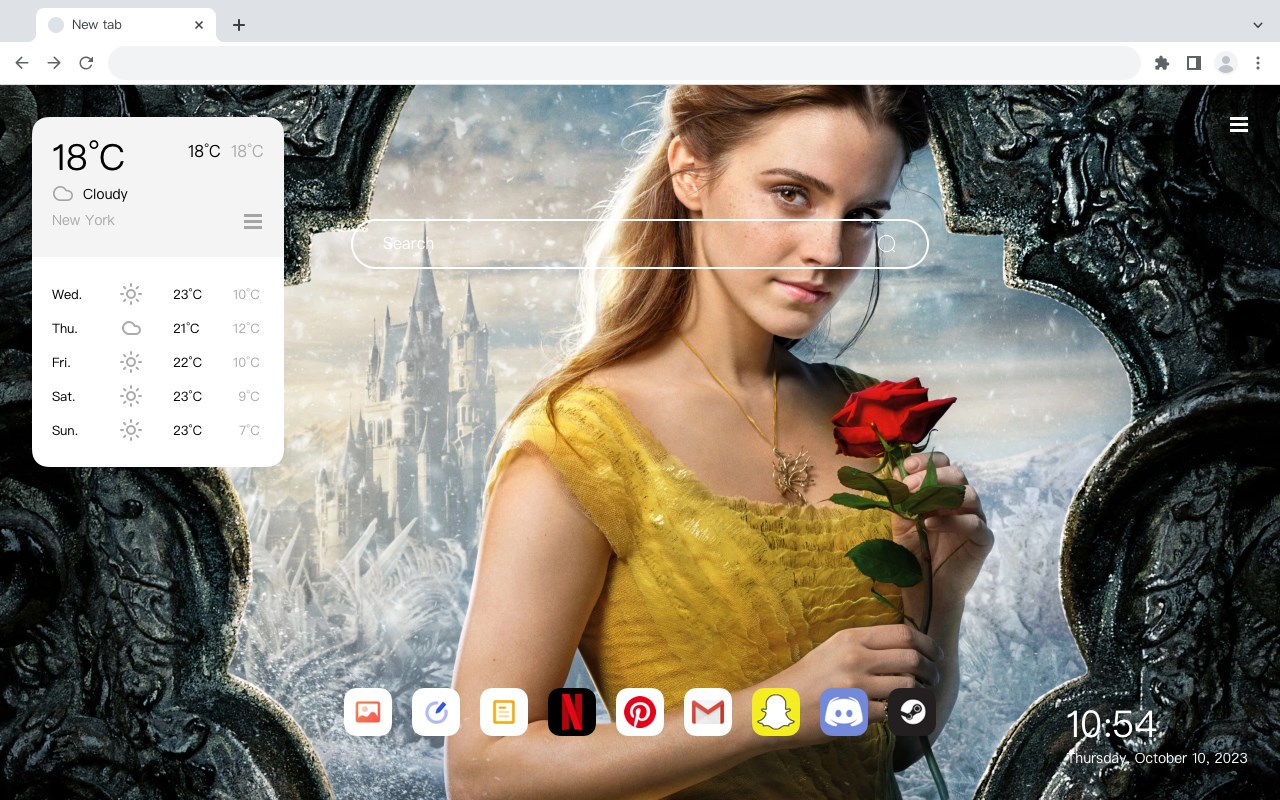
Task: Click the sun icon in the Sun. row
Action: (131, 430)
